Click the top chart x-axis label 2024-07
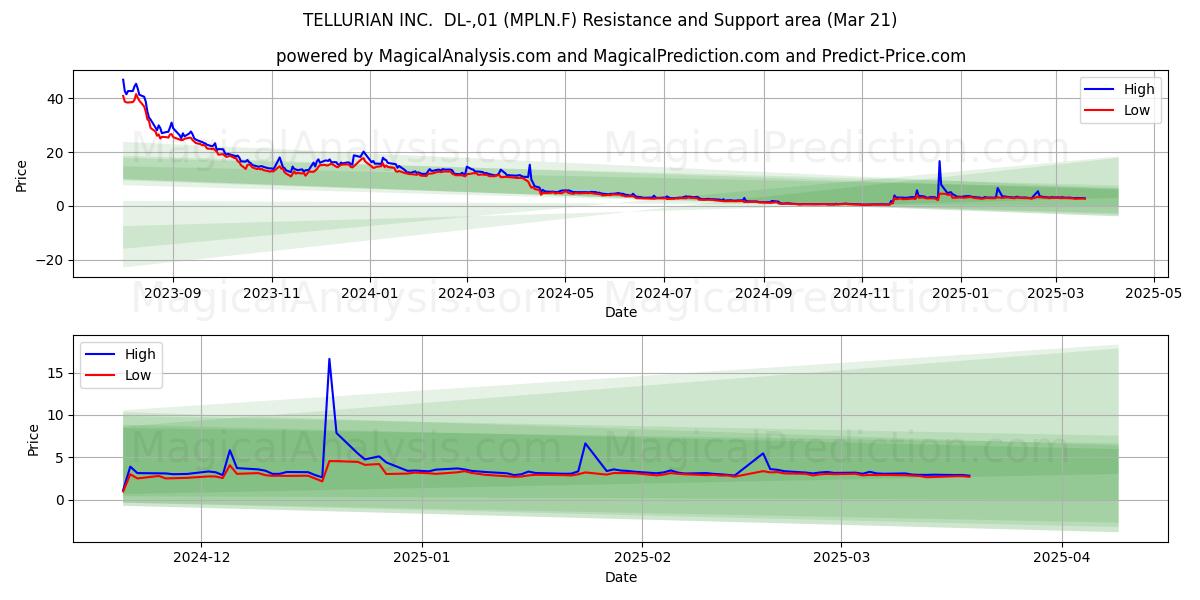The height and width of the screenshot is (600, 1200). point(665,293)
